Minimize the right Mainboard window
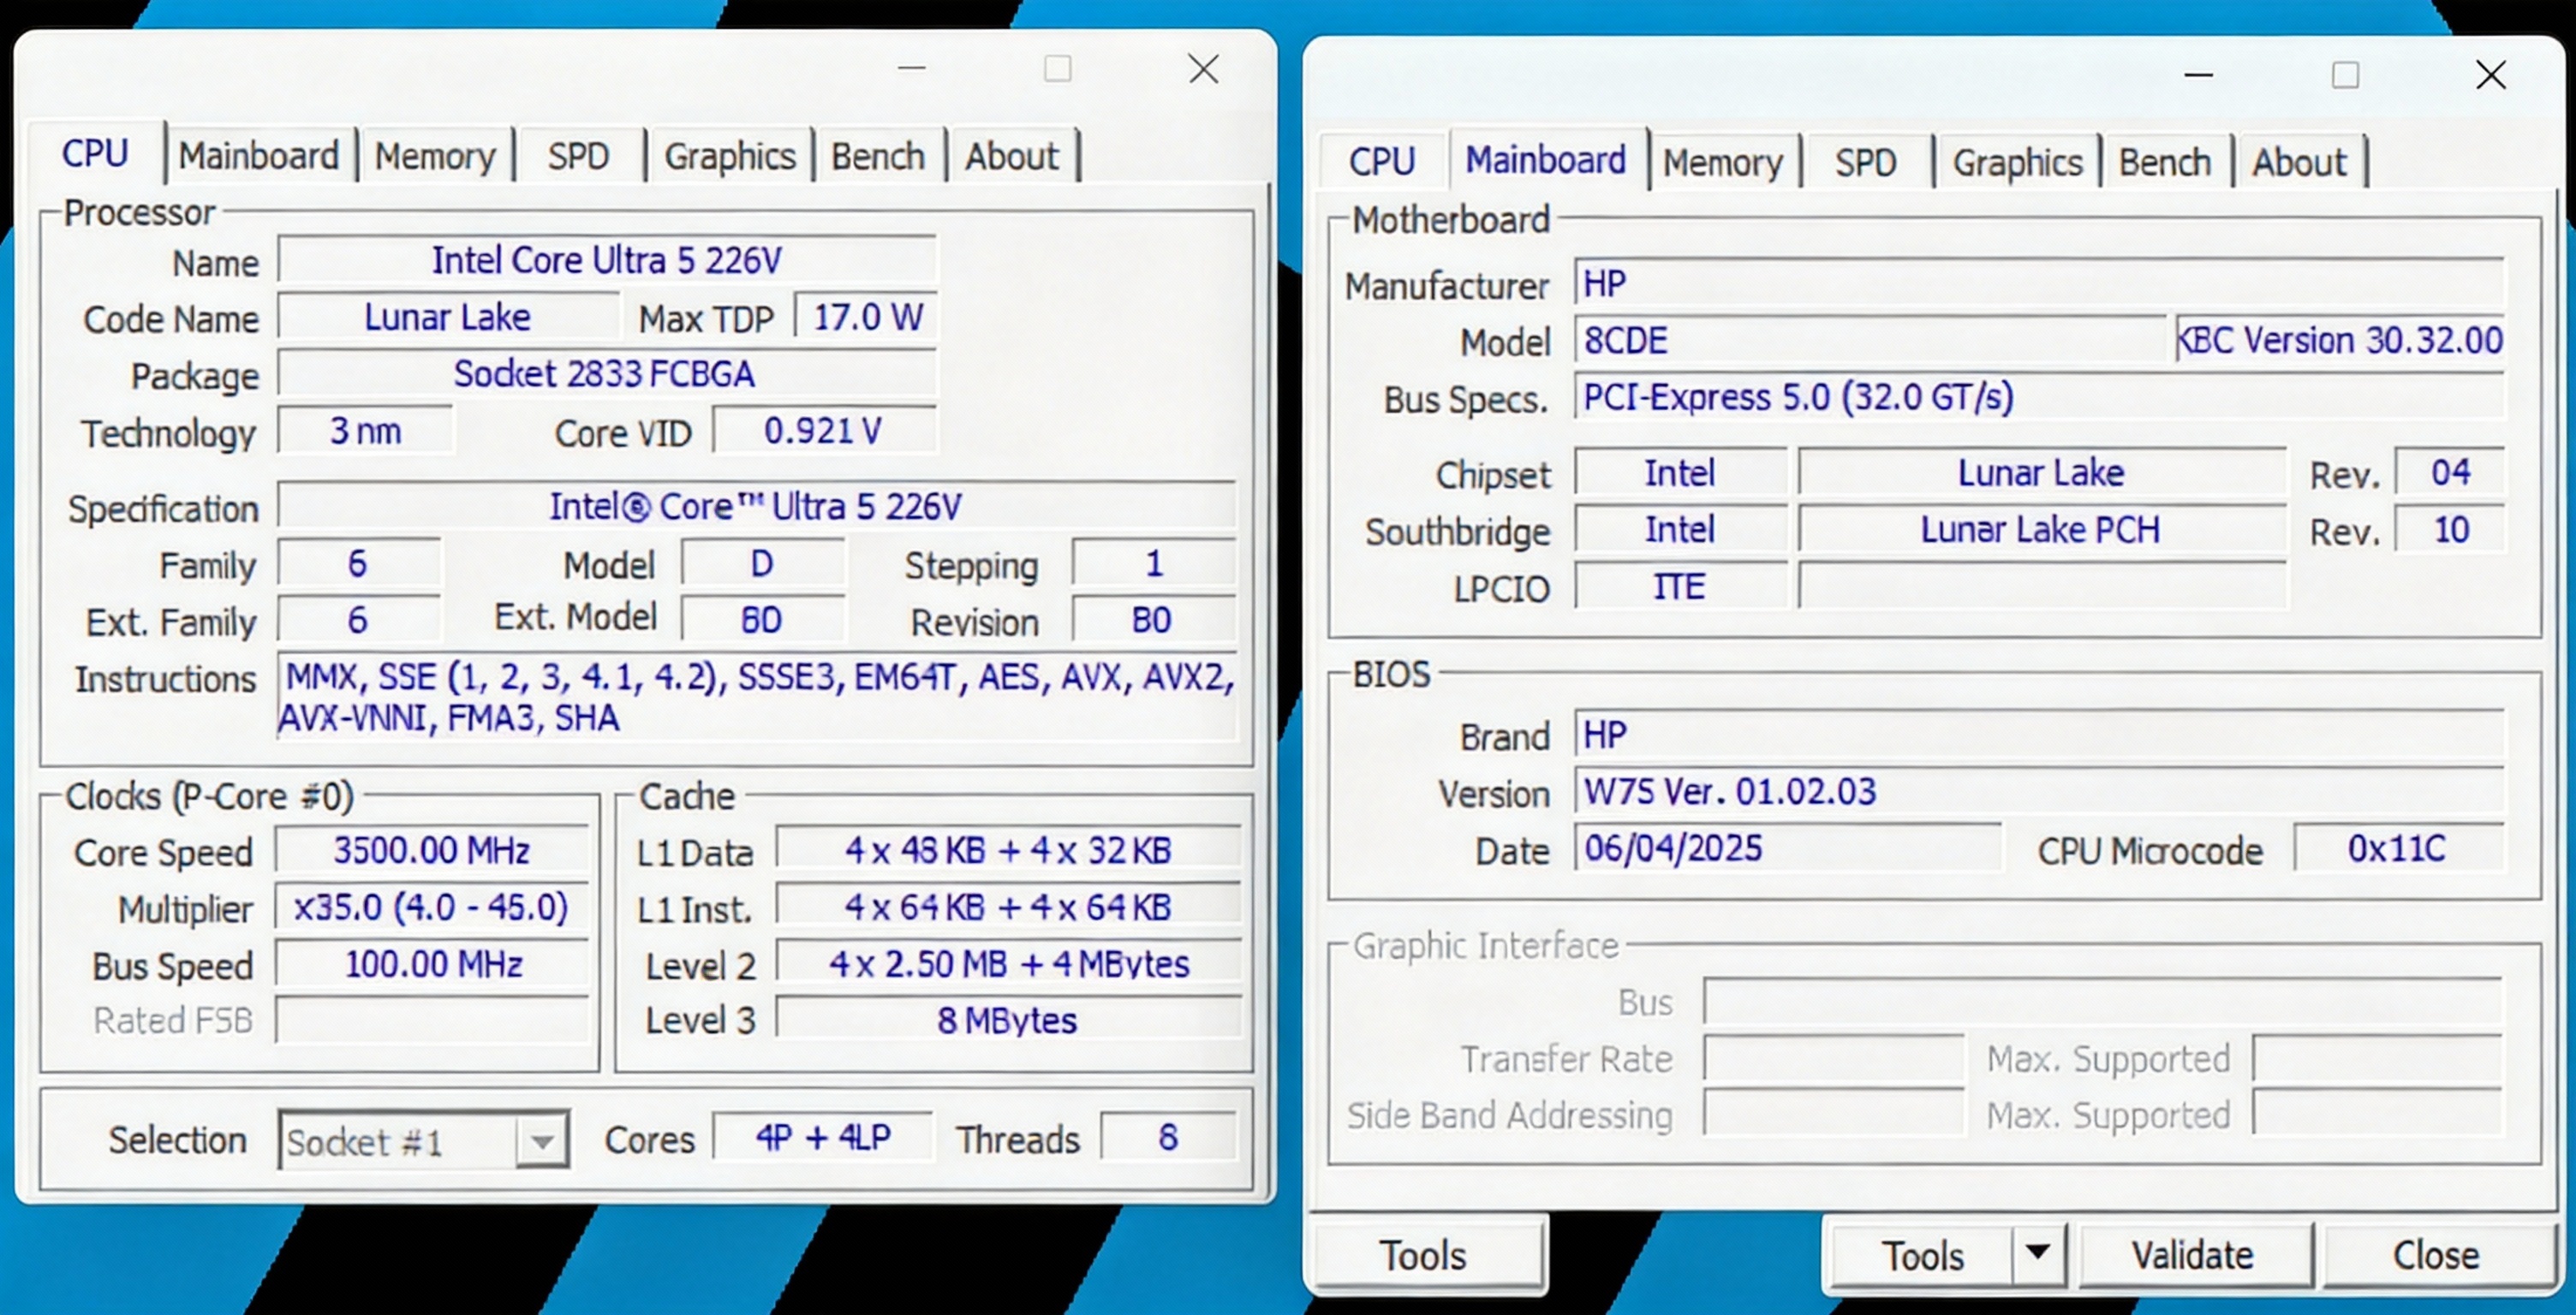 point(2198,75)
